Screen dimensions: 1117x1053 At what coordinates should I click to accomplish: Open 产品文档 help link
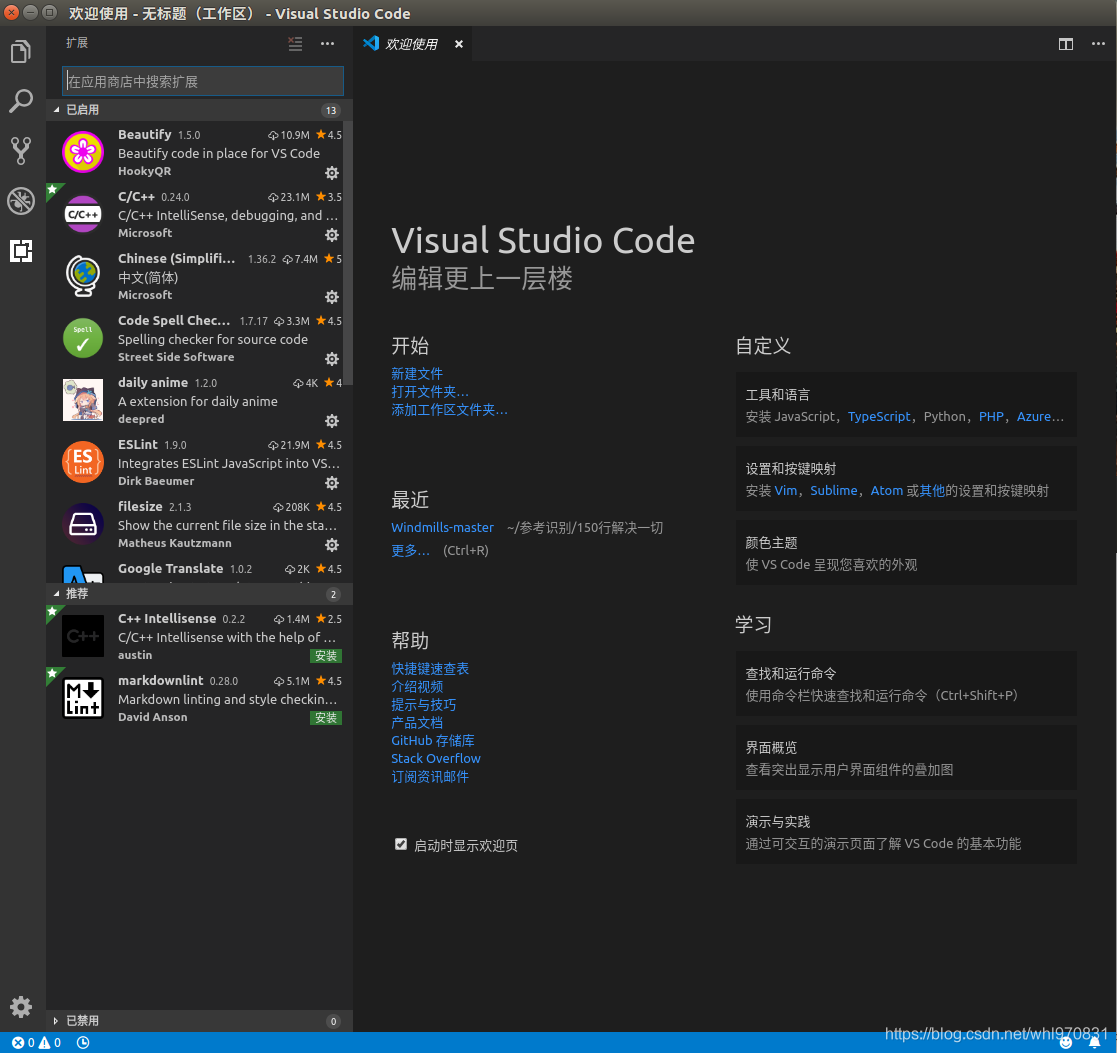click(x=417, y=722)
